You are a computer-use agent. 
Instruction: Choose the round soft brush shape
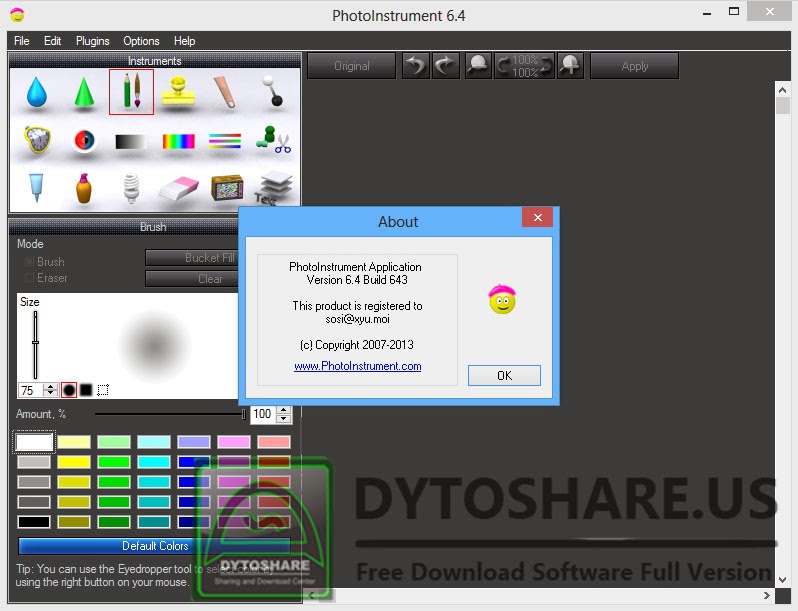click(x=69, y=390)
